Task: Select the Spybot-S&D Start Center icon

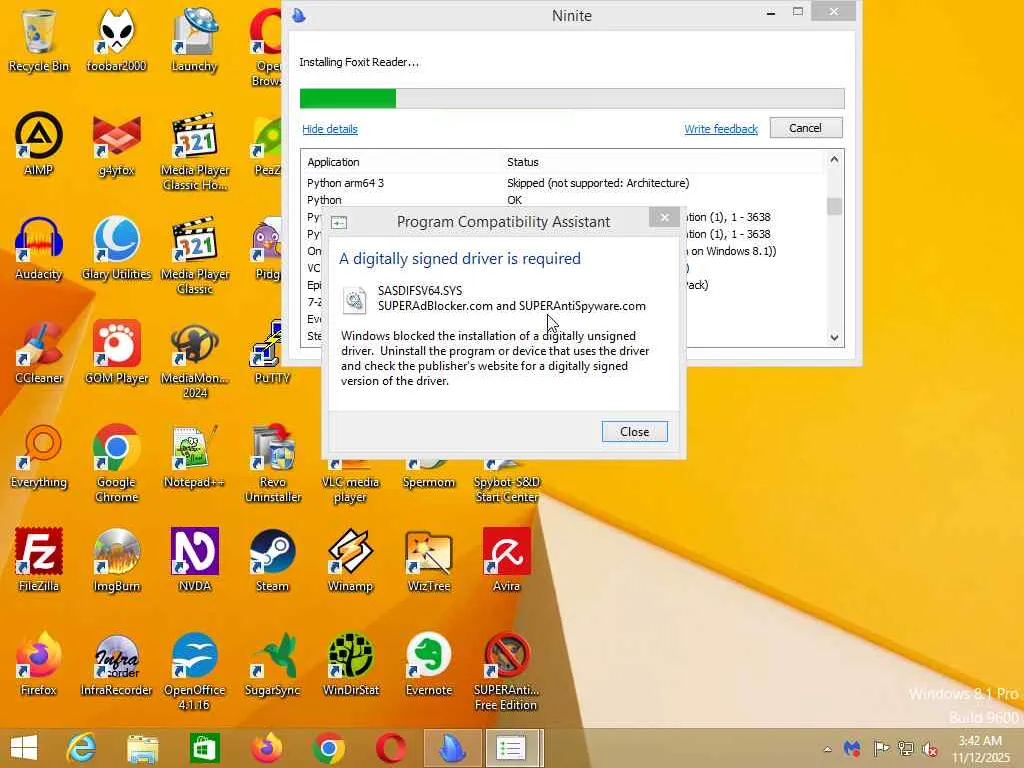Action: (506, 482)
